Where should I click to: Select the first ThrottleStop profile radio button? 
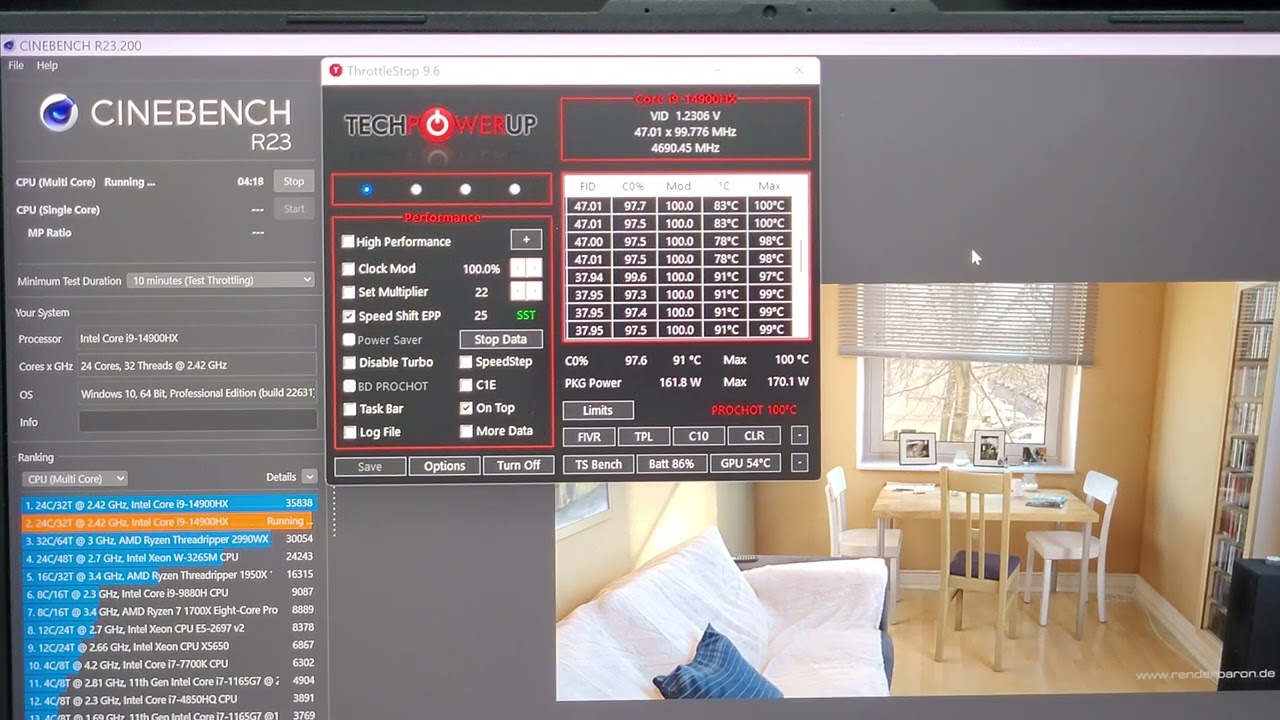pos(367,189)
